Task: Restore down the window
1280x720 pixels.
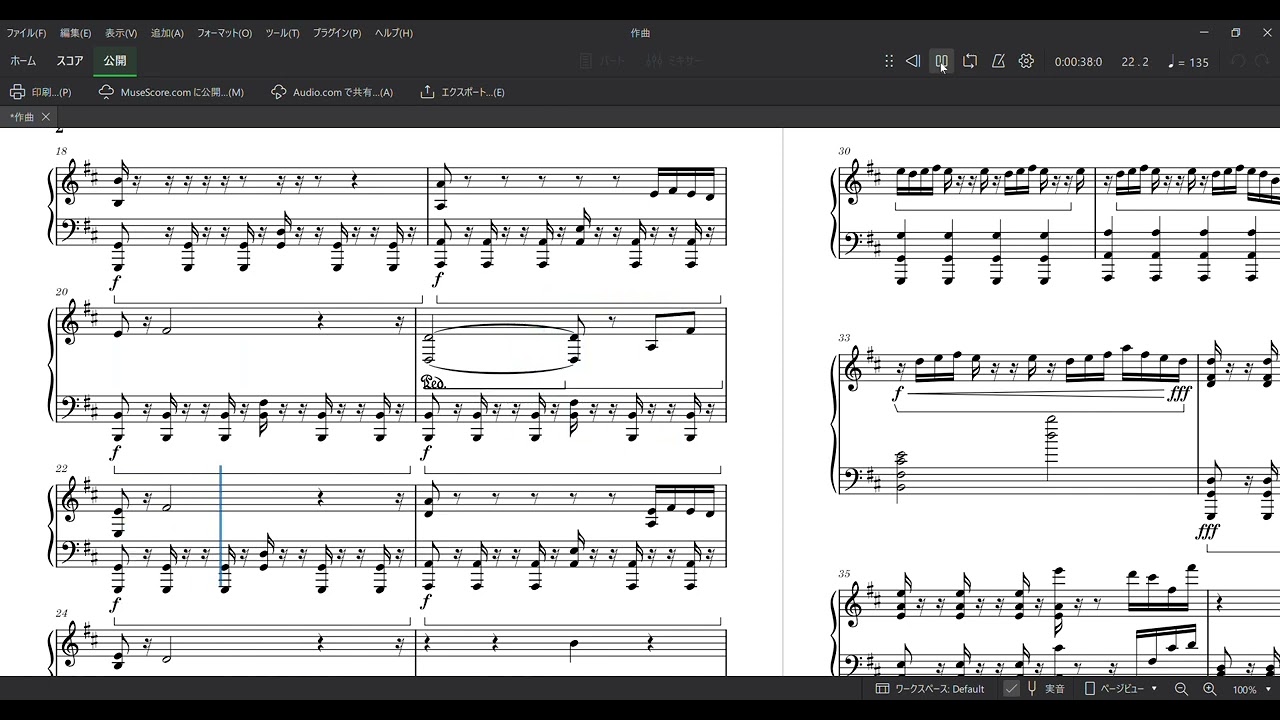Action: 1235,33
